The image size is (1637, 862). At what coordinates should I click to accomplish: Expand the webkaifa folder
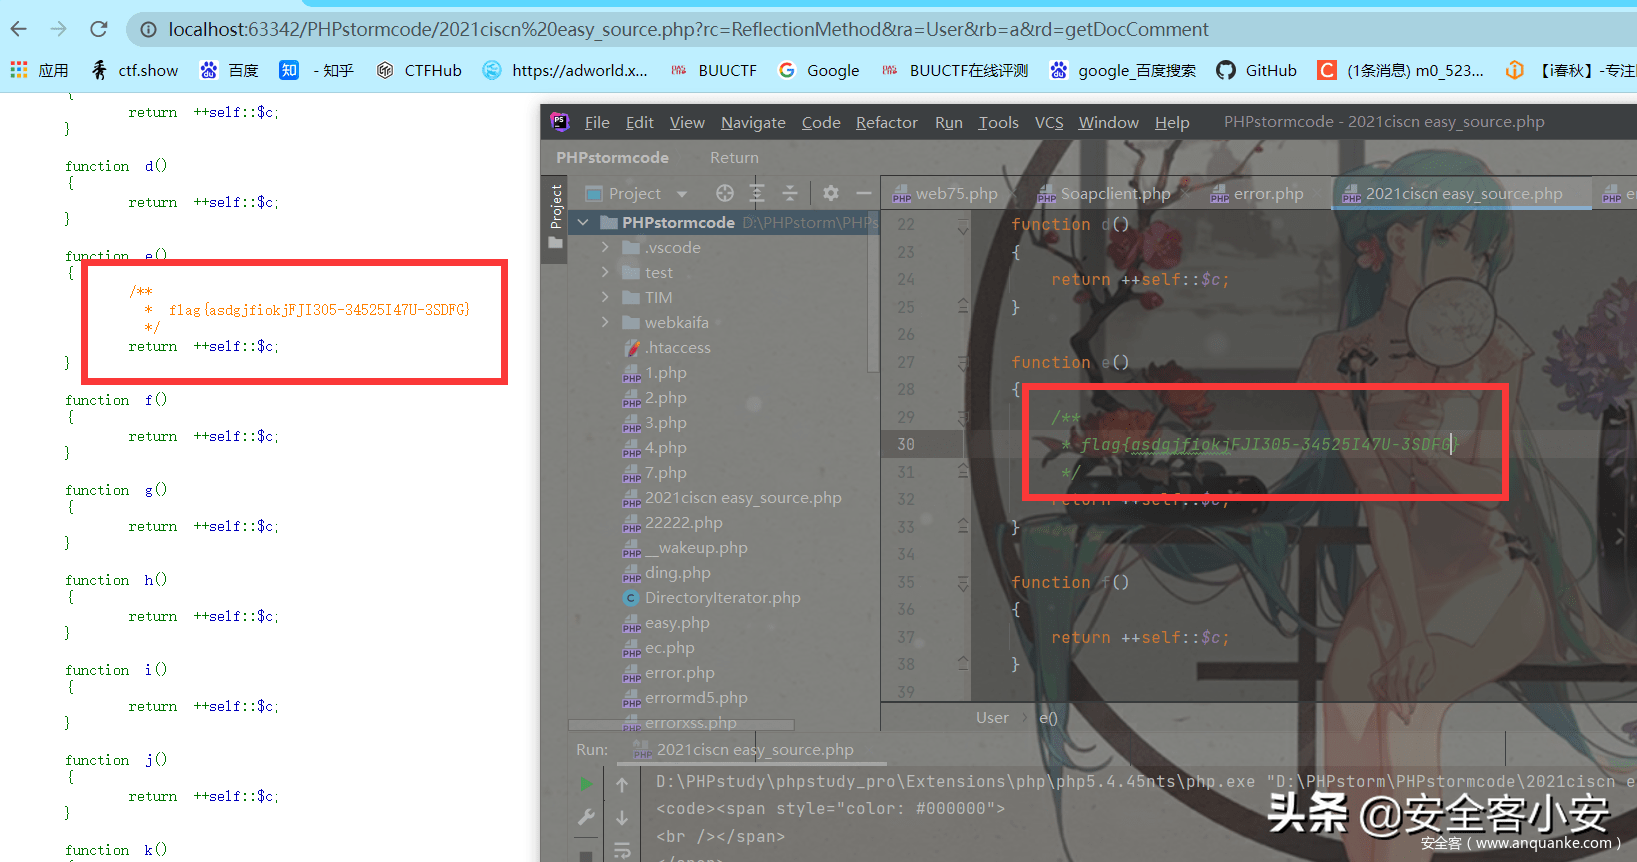pyautogui.click(x=605, y=322)
